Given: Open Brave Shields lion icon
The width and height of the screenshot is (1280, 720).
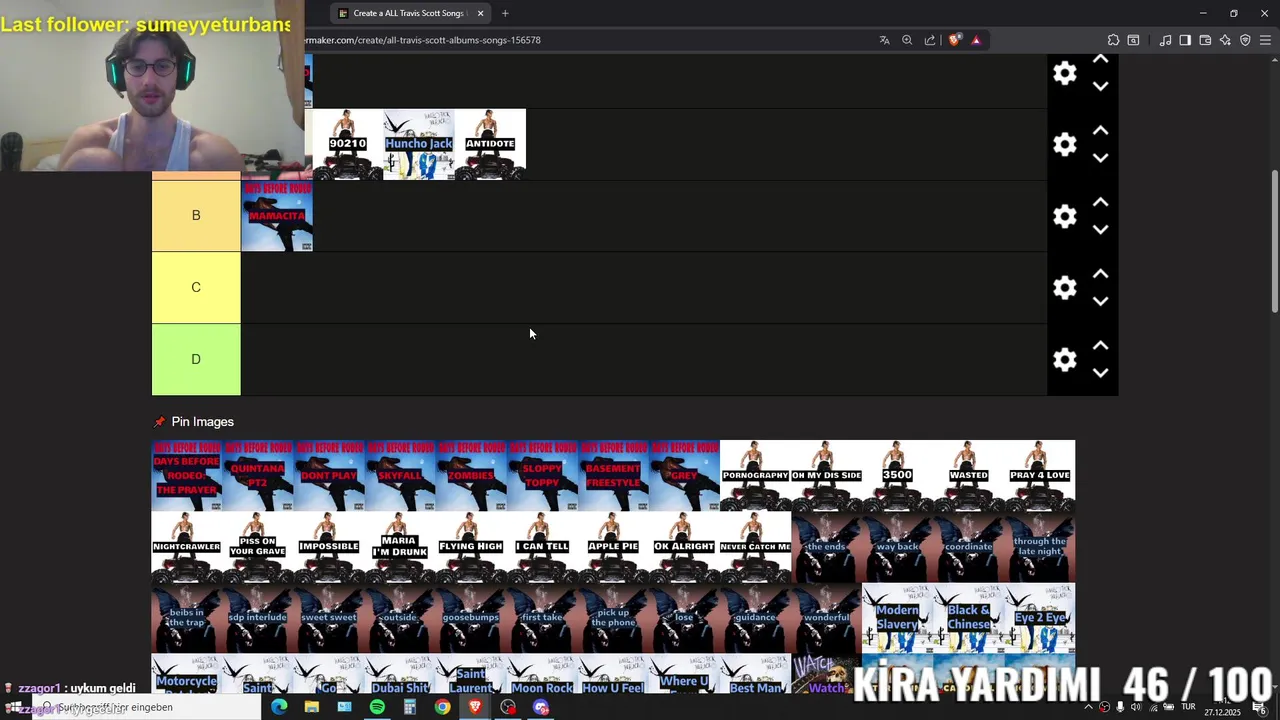Looking at the screenshot, I should point(954,40).
